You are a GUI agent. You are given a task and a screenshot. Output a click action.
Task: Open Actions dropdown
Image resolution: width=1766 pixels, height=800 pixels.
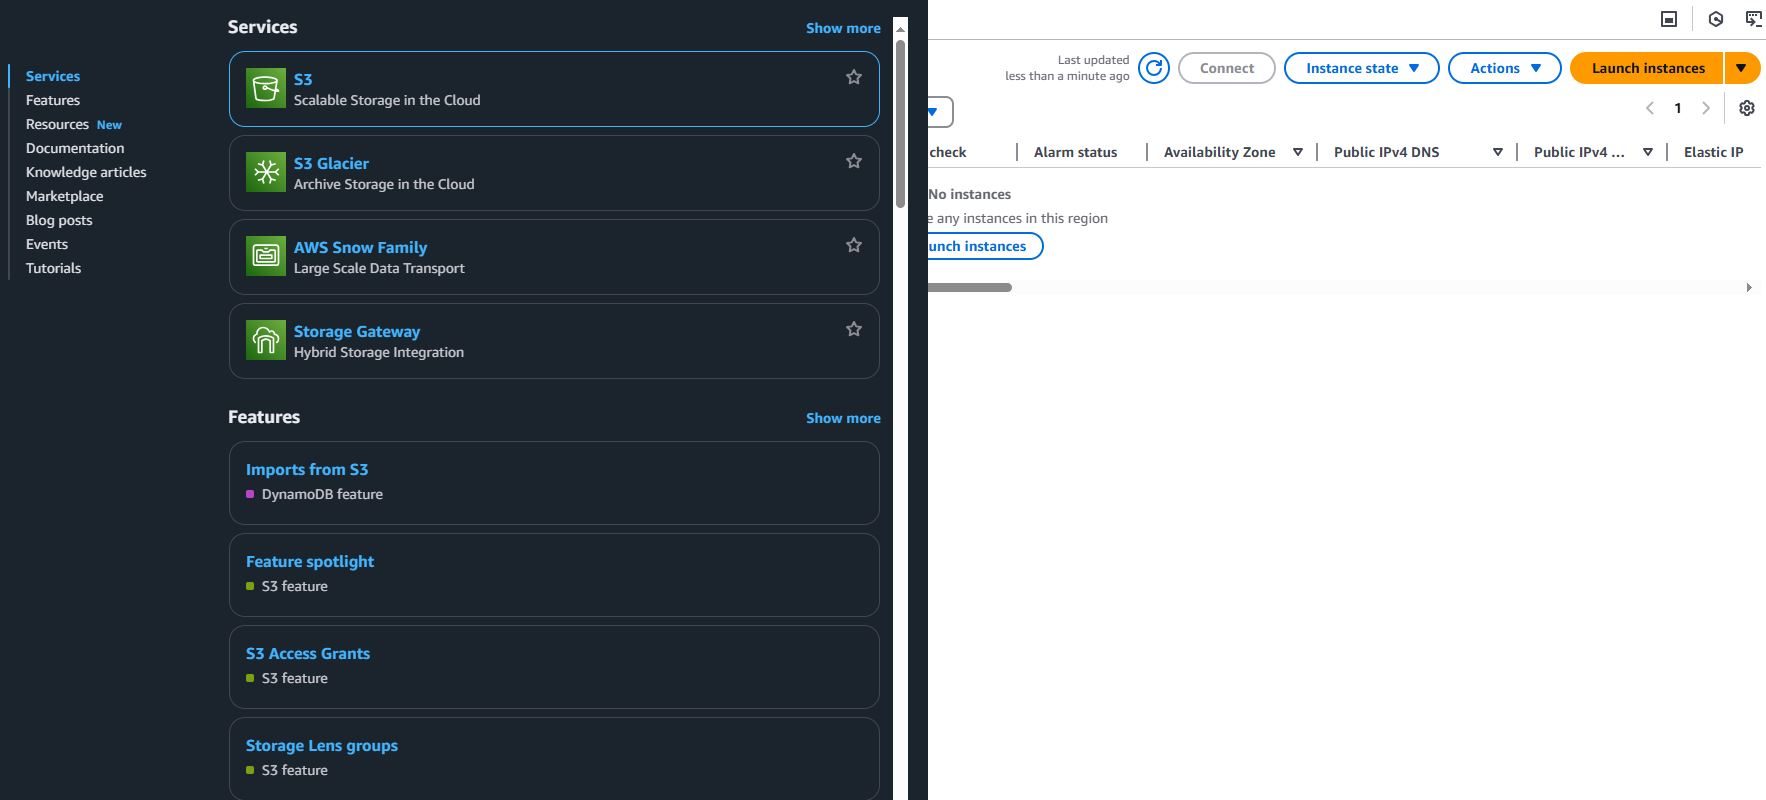click(1504, 68)
